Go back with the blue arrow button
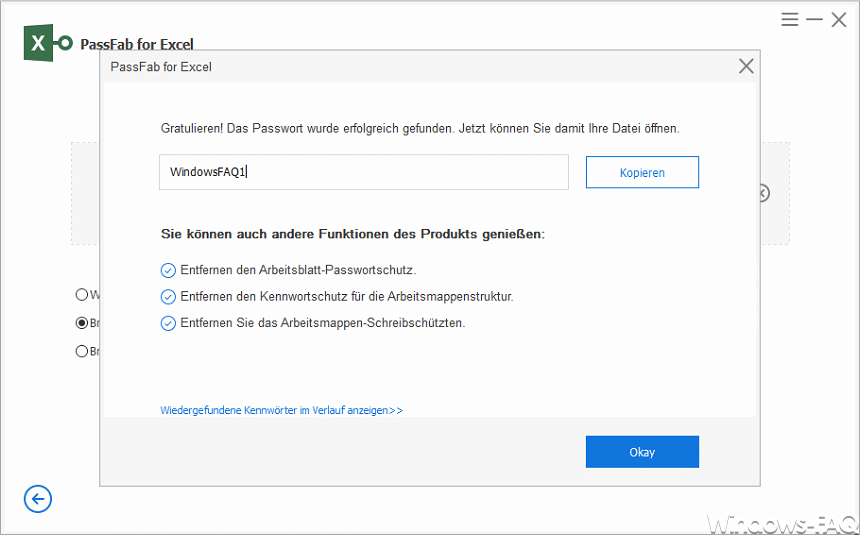The height and width of the screenshot is (535, 860). [38, 499]
